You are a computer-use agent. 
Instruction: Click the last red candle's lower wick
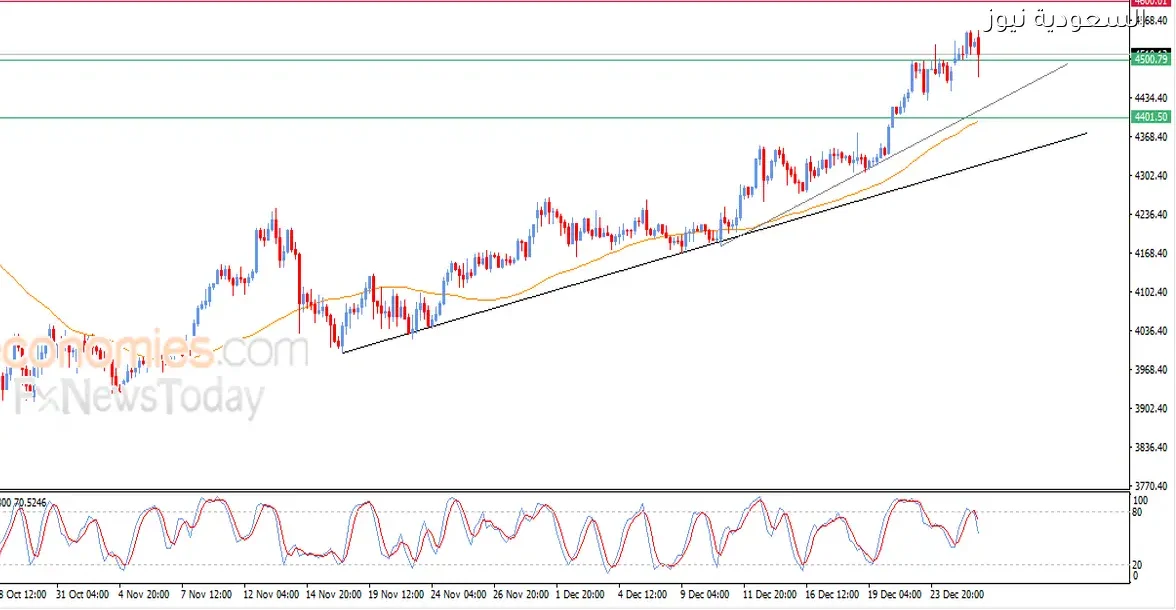tap(978, 67)
